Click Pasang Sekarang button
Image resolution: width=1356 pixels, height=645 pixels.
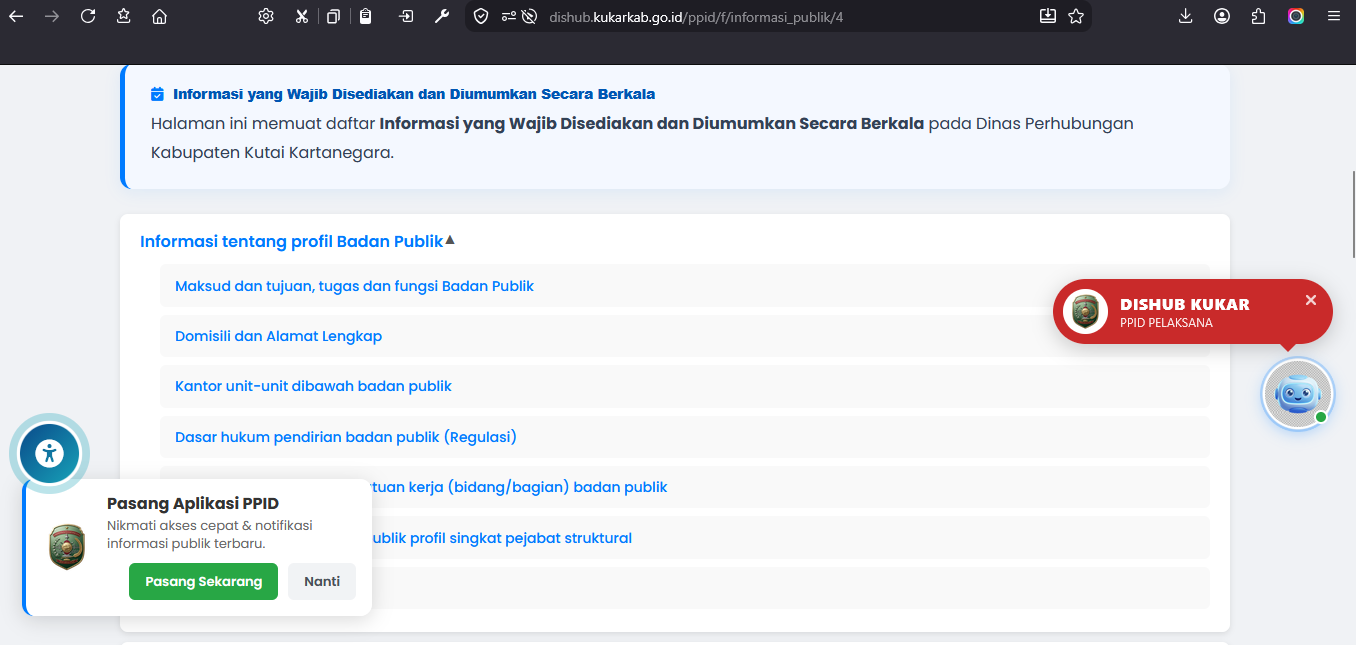(204, 581)
